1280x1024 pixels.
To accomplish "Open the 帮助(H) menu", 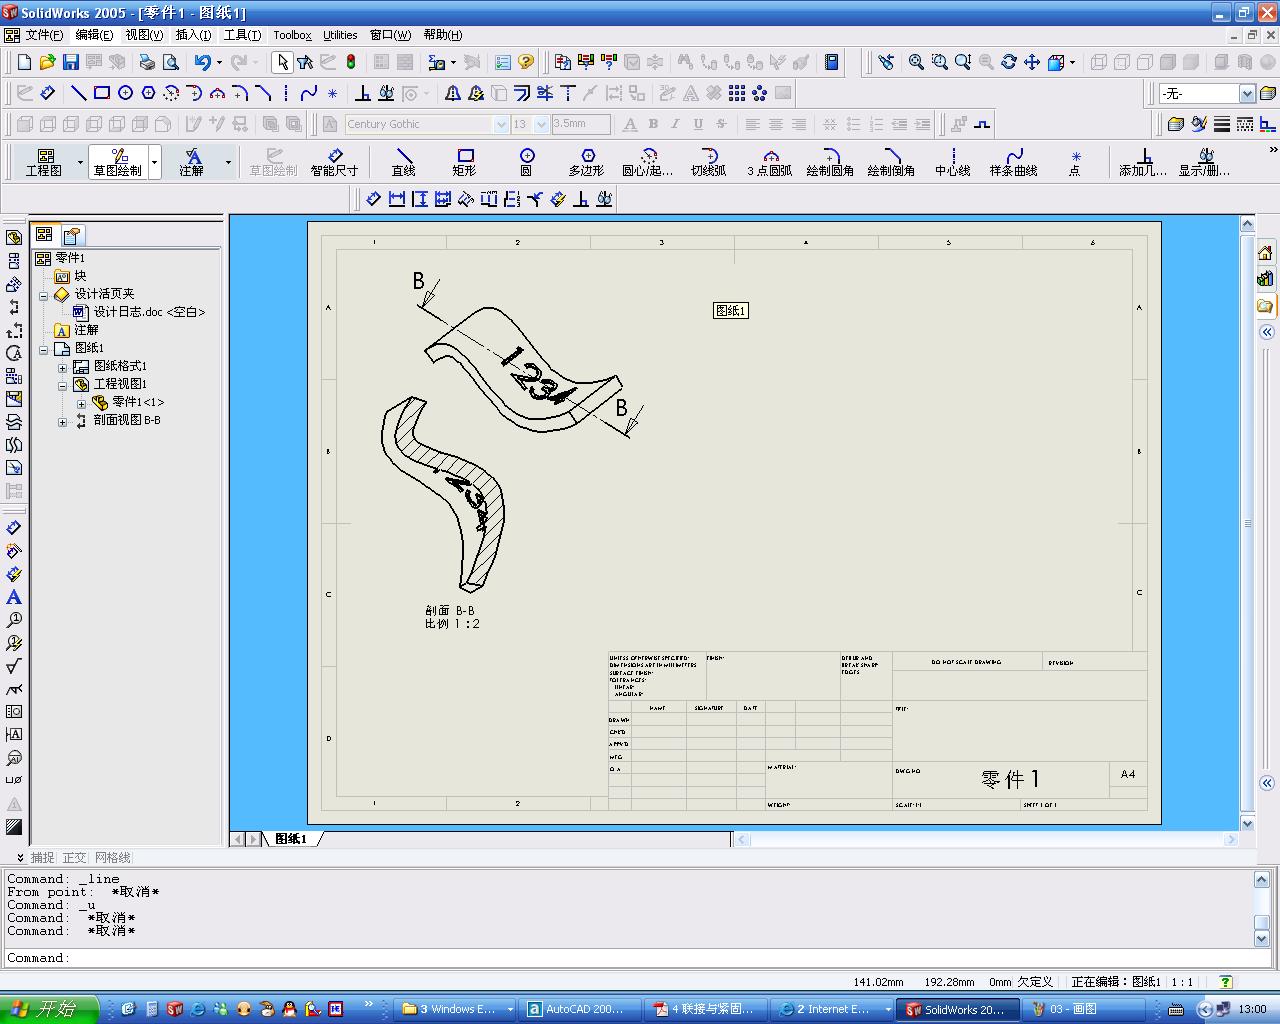I will click(x=442, y=35).
